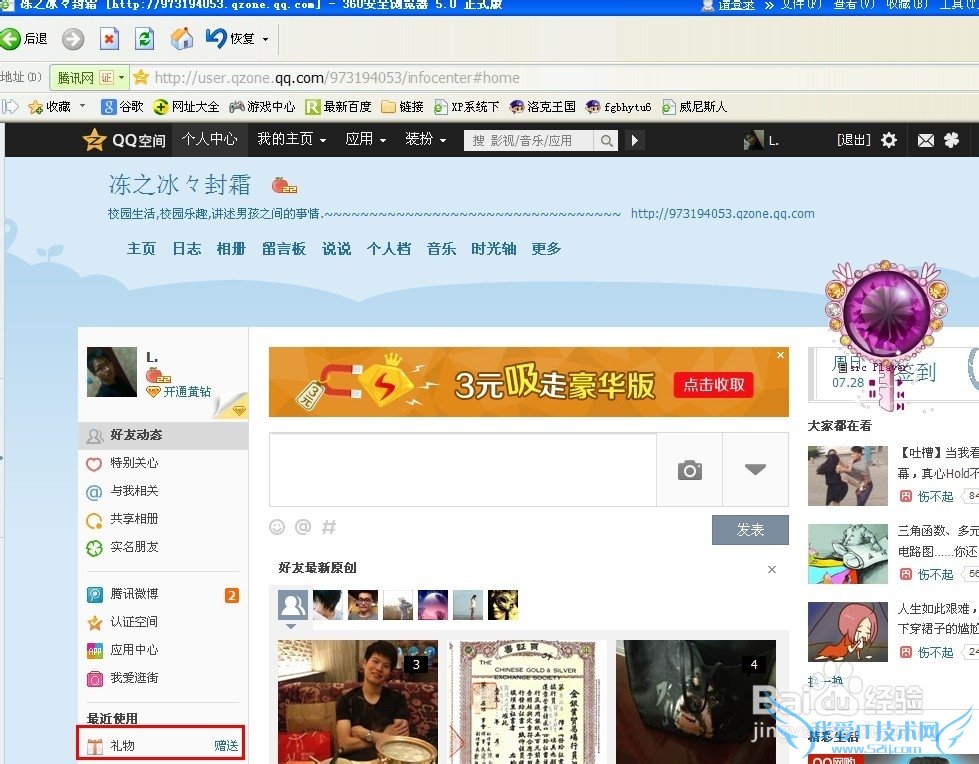Click the browser Forward arrow icon
The image size is (979, 764).
(73, 39)
